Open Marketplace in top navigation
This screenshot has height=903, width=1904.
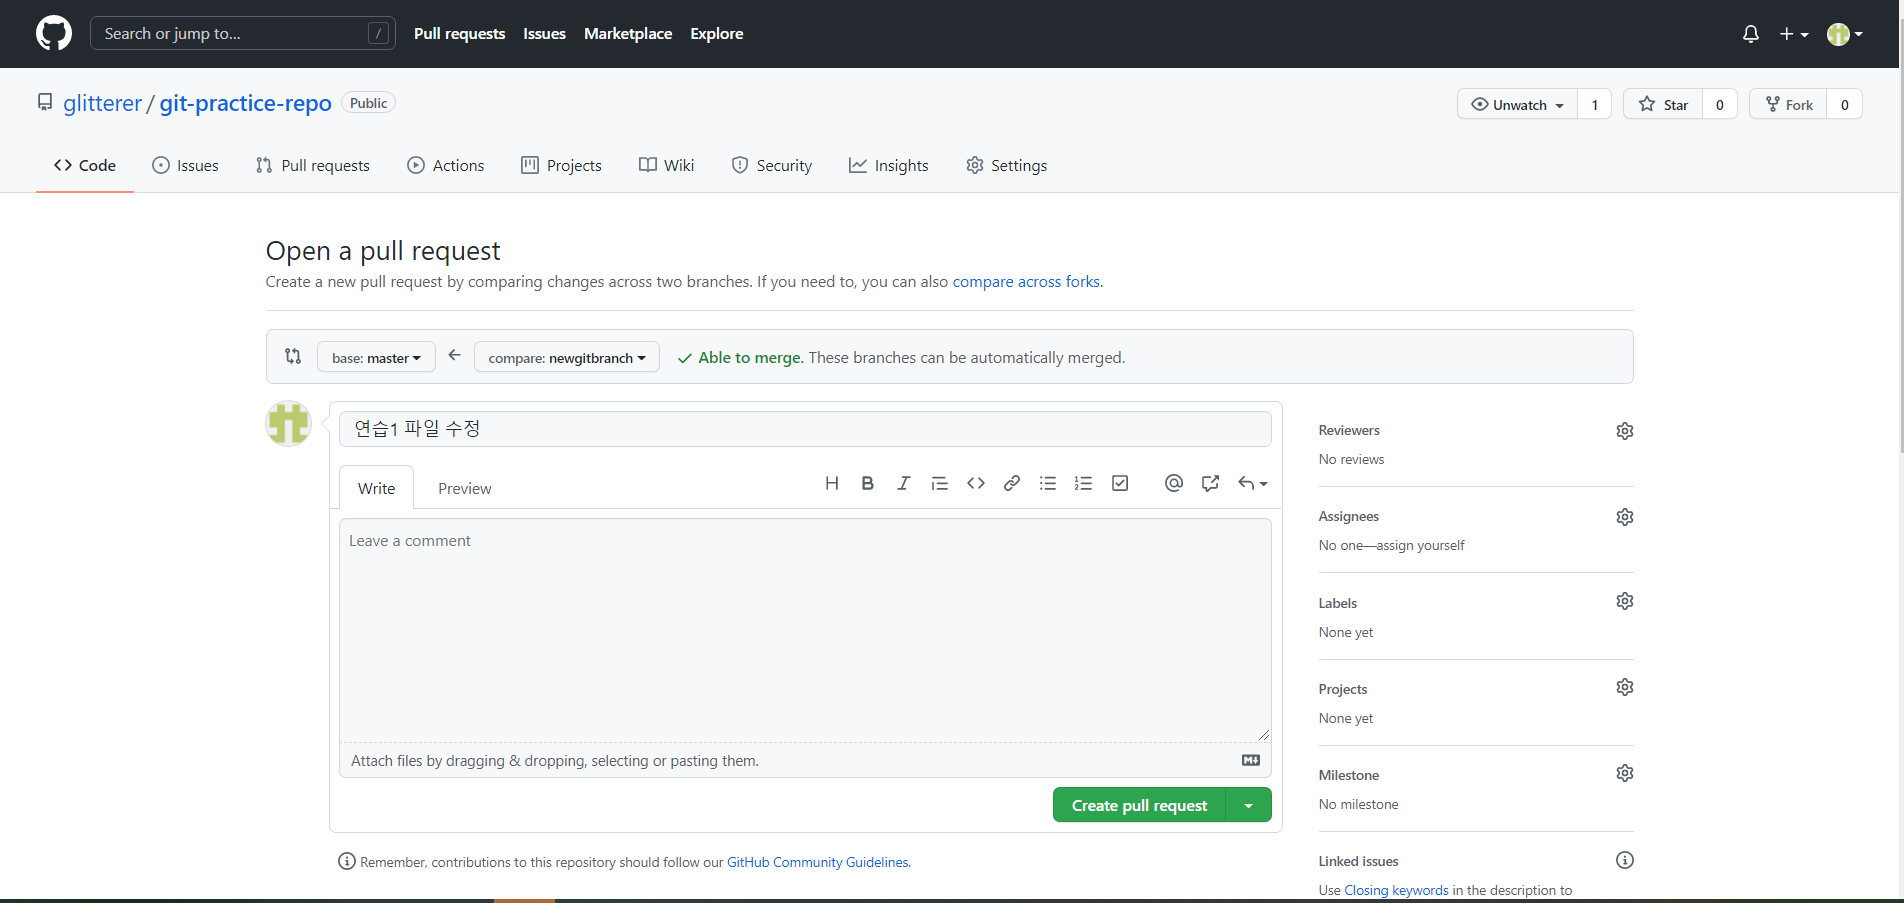click(628, 33)
